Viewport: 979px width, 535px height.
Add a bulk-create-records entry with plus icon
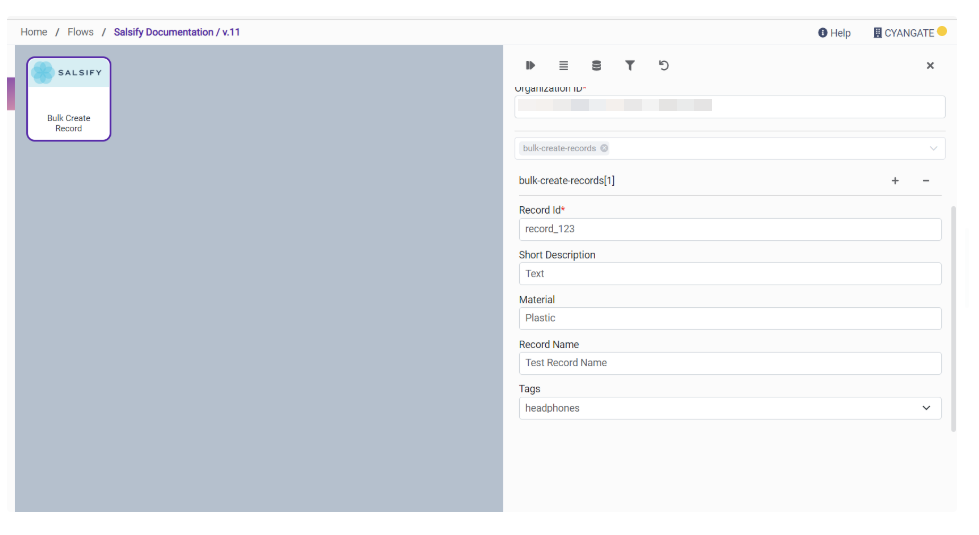(895, 181)
